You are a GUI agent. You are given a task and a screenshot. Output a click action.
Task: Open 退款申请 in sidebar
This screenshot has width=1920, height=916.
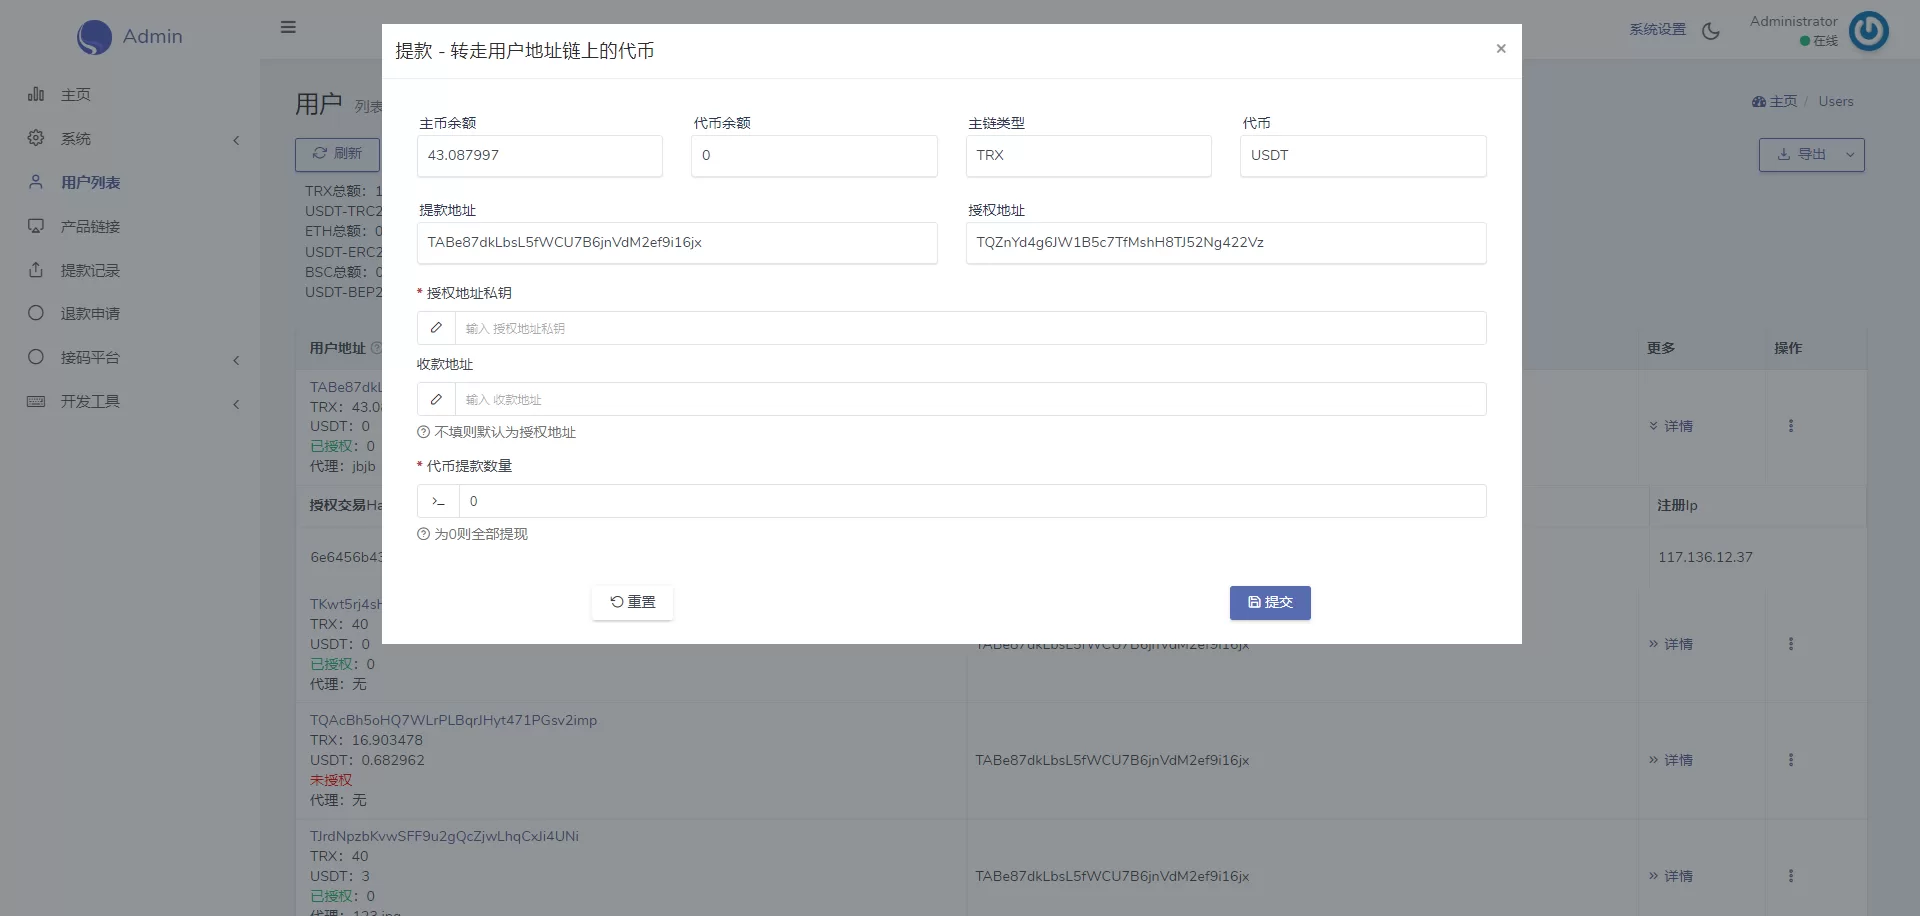(x=90, y=314)
